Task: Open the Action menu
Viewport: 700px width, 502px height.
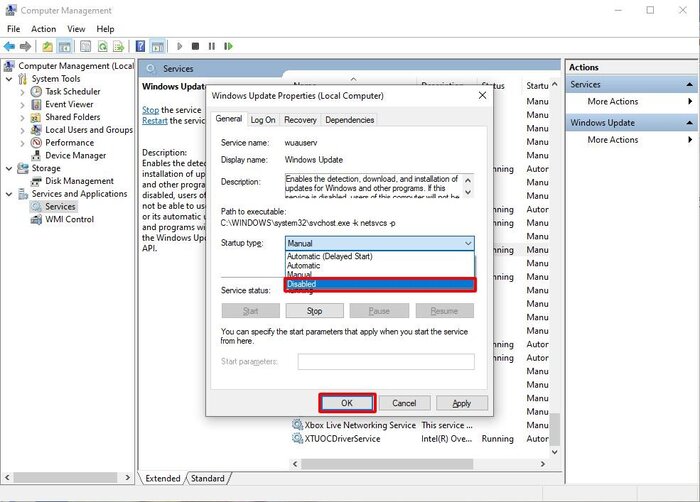Action: (43, 29)
